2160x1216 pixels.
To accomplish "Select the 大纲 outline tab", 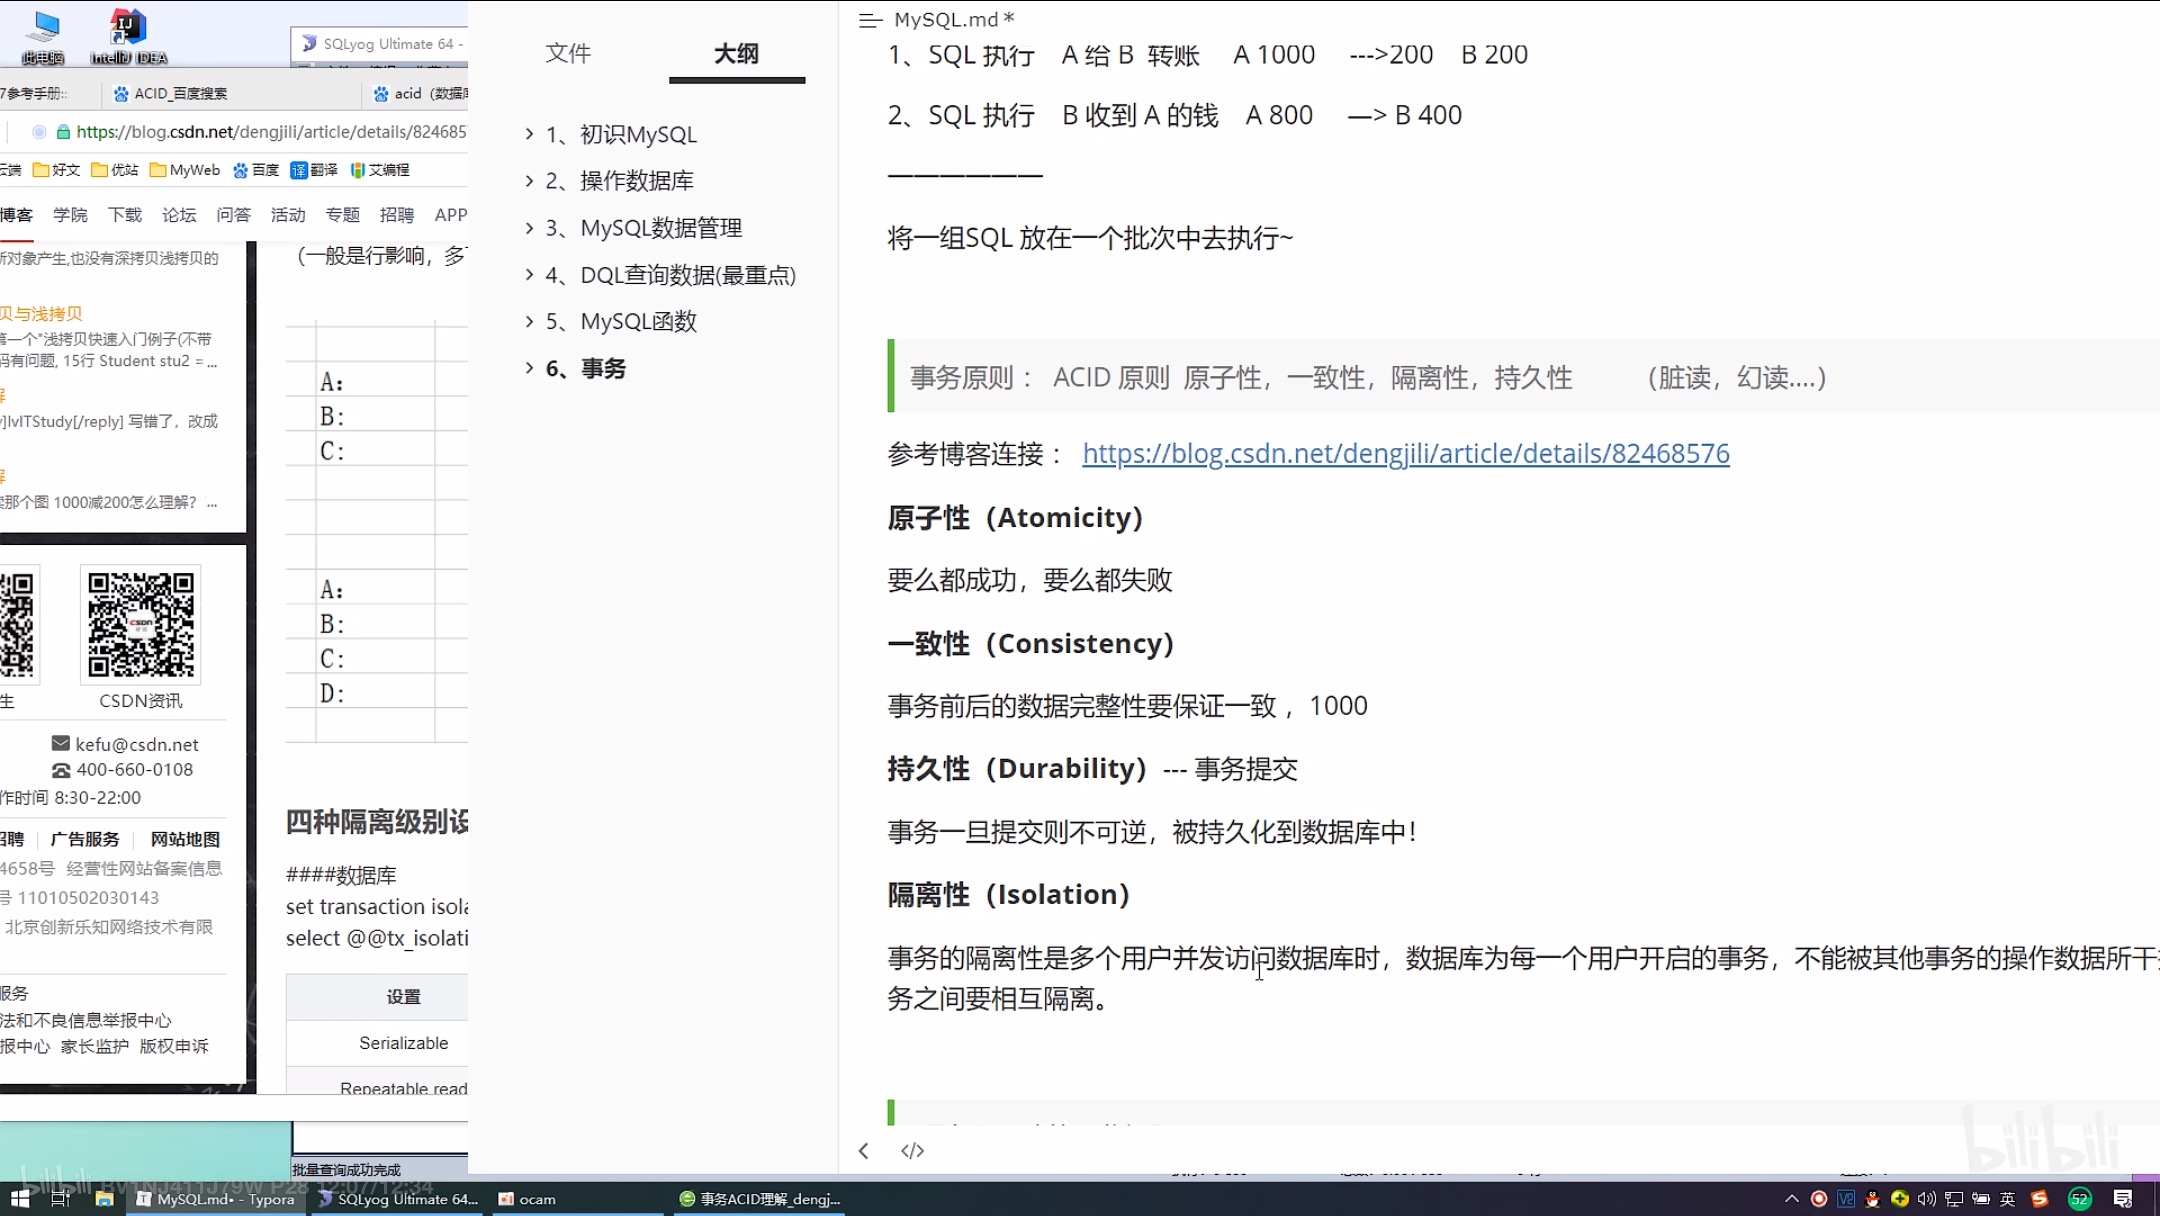I will (736, 54).
